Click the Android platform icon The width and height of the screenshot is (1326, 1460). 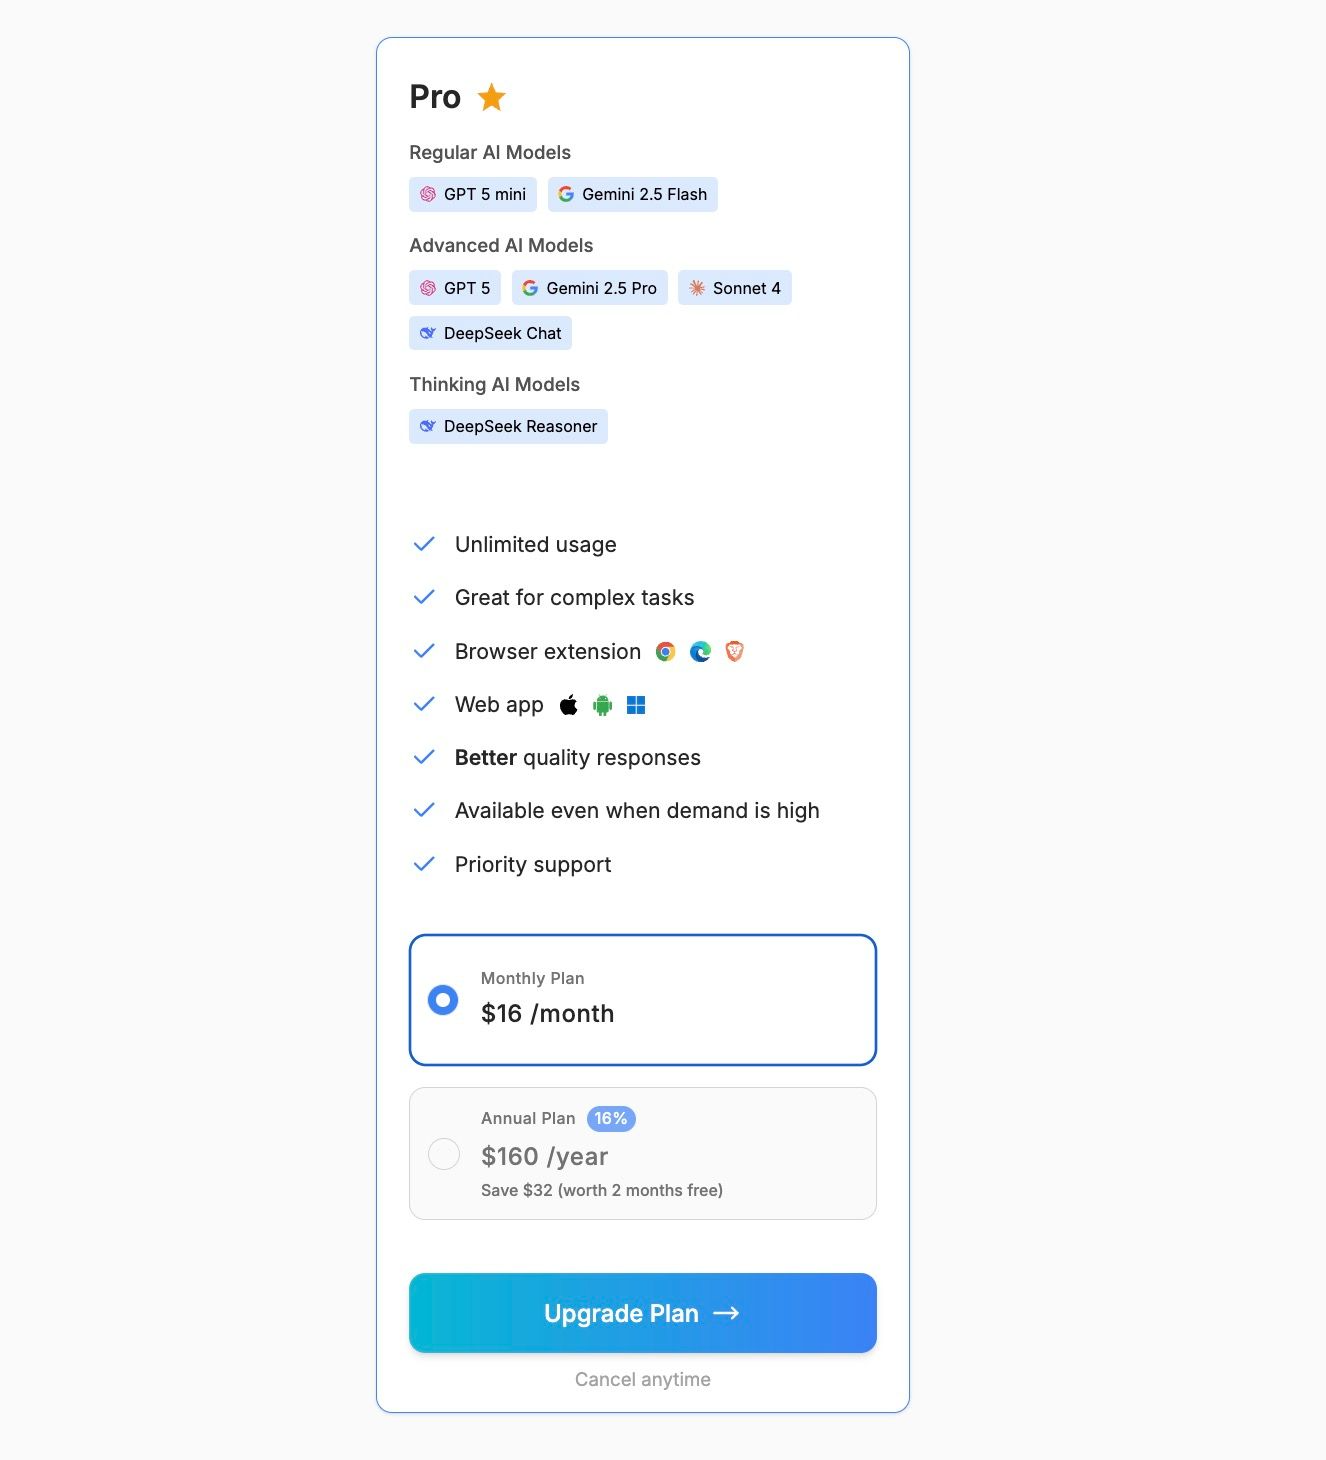click(x=602, y=705)
